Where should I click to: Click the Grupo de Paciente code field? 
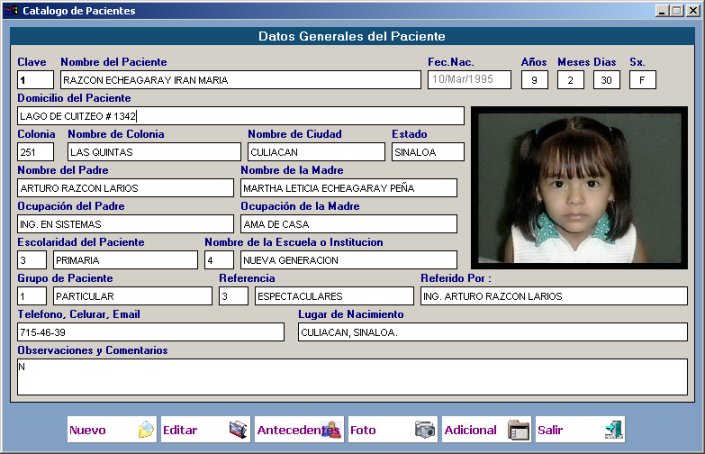coord(31,296)
